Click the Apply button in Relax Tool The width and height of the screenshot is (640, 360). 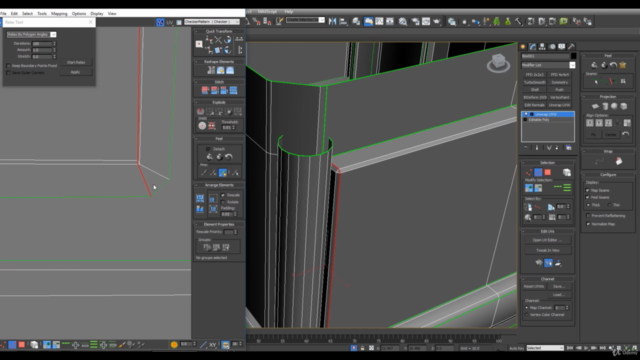point(76,72)
